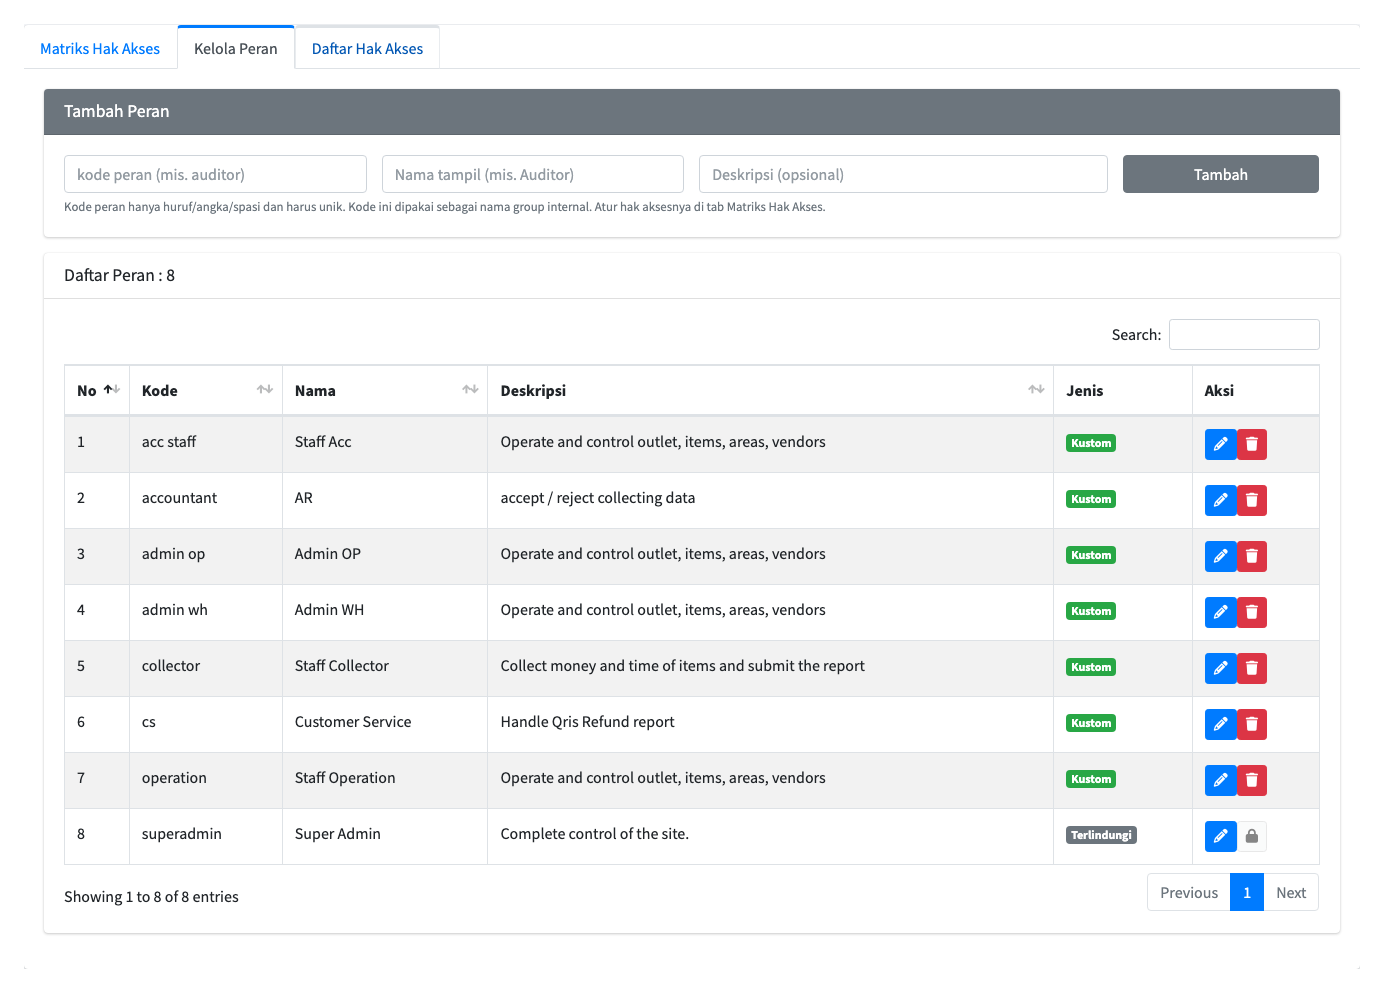Switch to Daftar Hak Akses tab
1384x993 pixels.
367,48
